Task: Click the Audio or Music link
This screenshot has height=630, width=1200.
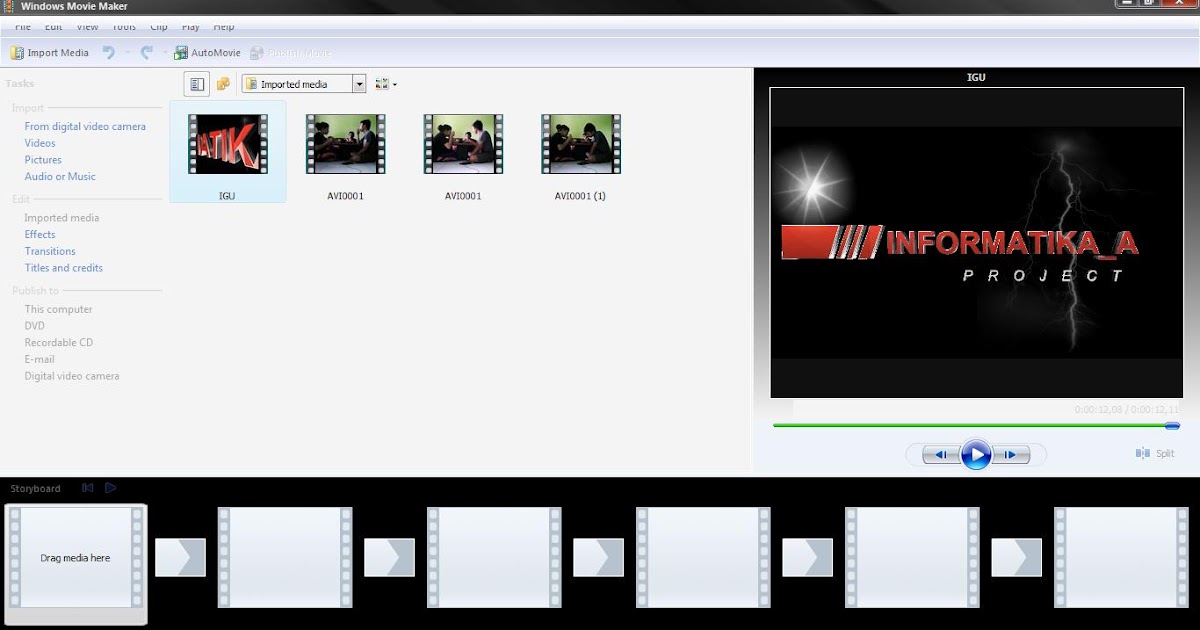Action: [60, 176]
